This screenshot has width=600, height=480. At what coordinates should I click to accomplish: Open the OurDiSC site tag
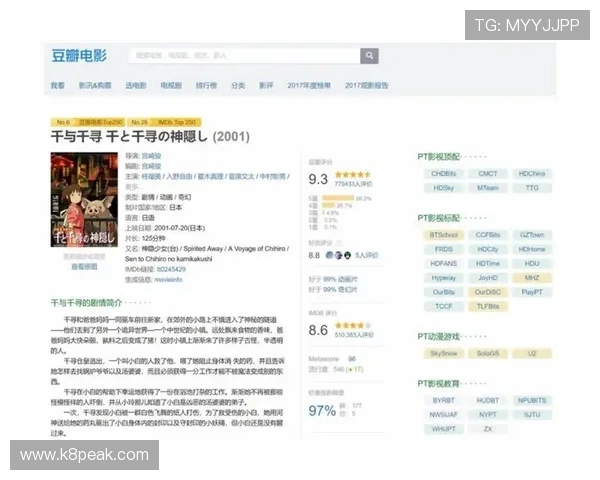pos(488,292)
